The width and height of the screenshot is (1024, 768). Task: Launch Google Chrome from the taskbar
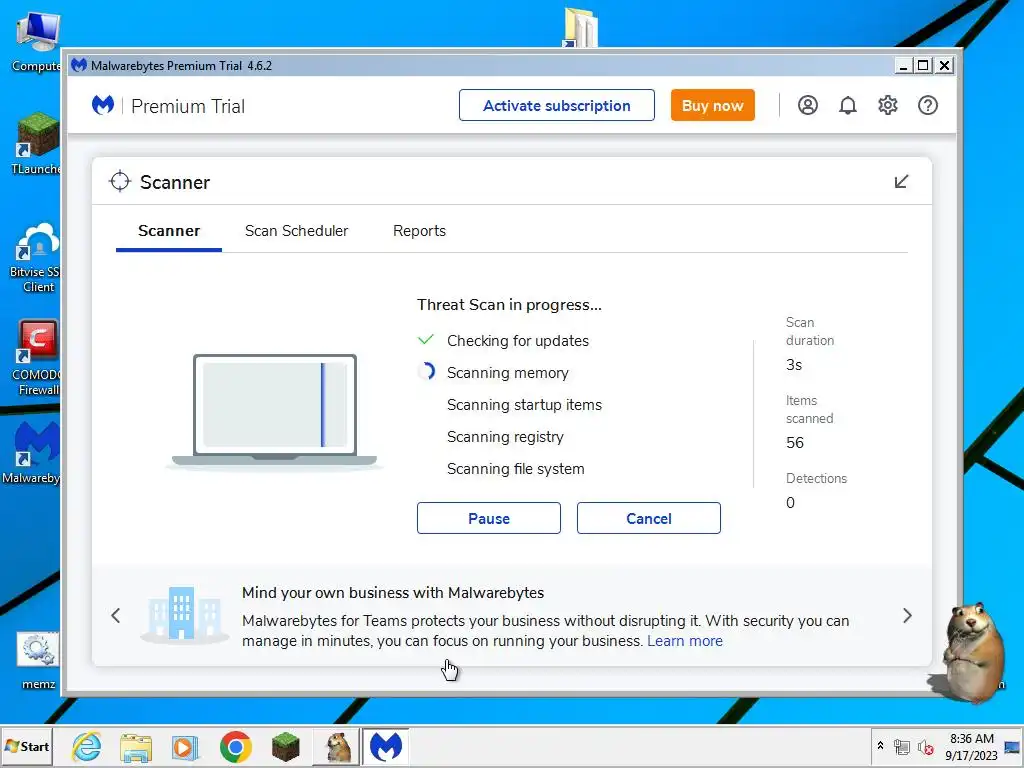tap(236, 747)
